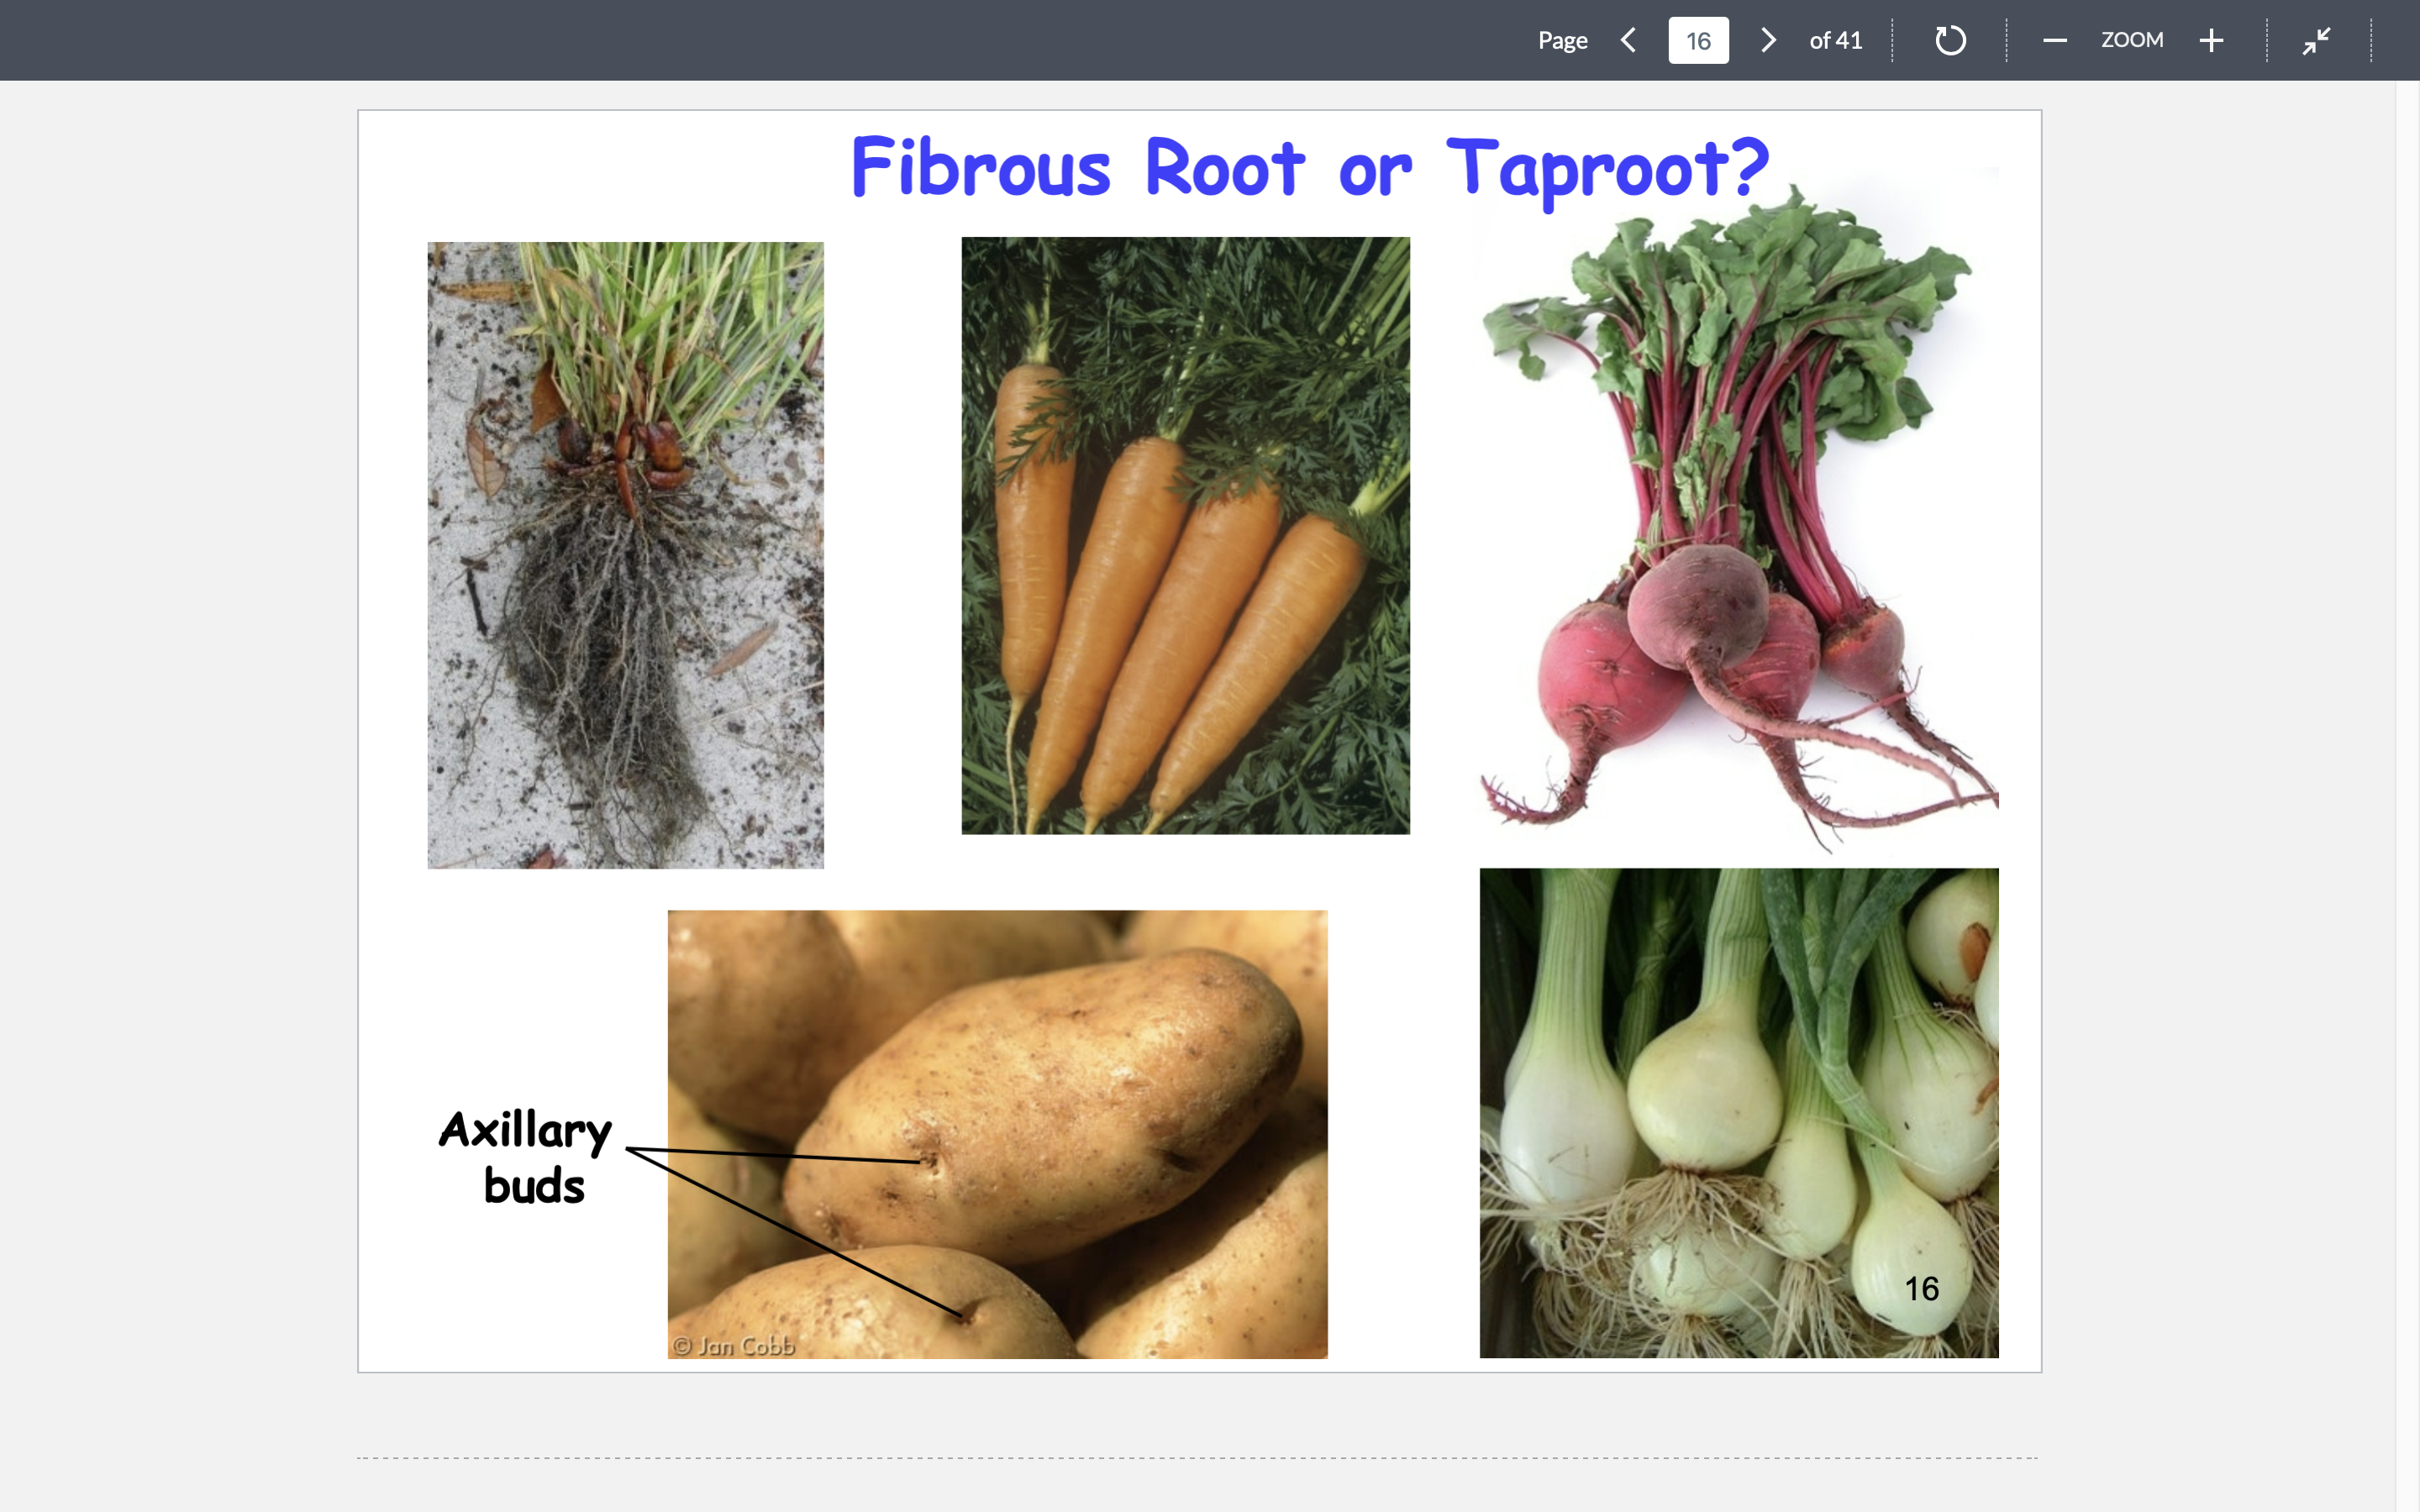Viewport: 2420px width, 1512px height.
Task: Go to the previous page arrow
Action: (x=1628, y=40)
